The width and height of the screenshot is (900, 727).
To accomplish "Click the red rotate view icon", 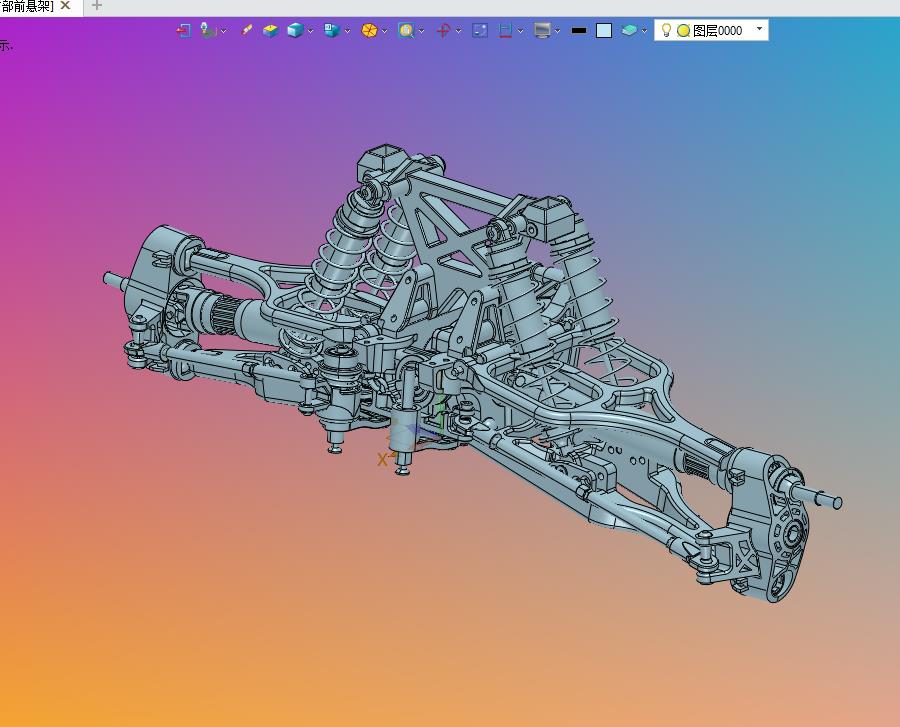I will pyautogui.click(x=443, y=30).
